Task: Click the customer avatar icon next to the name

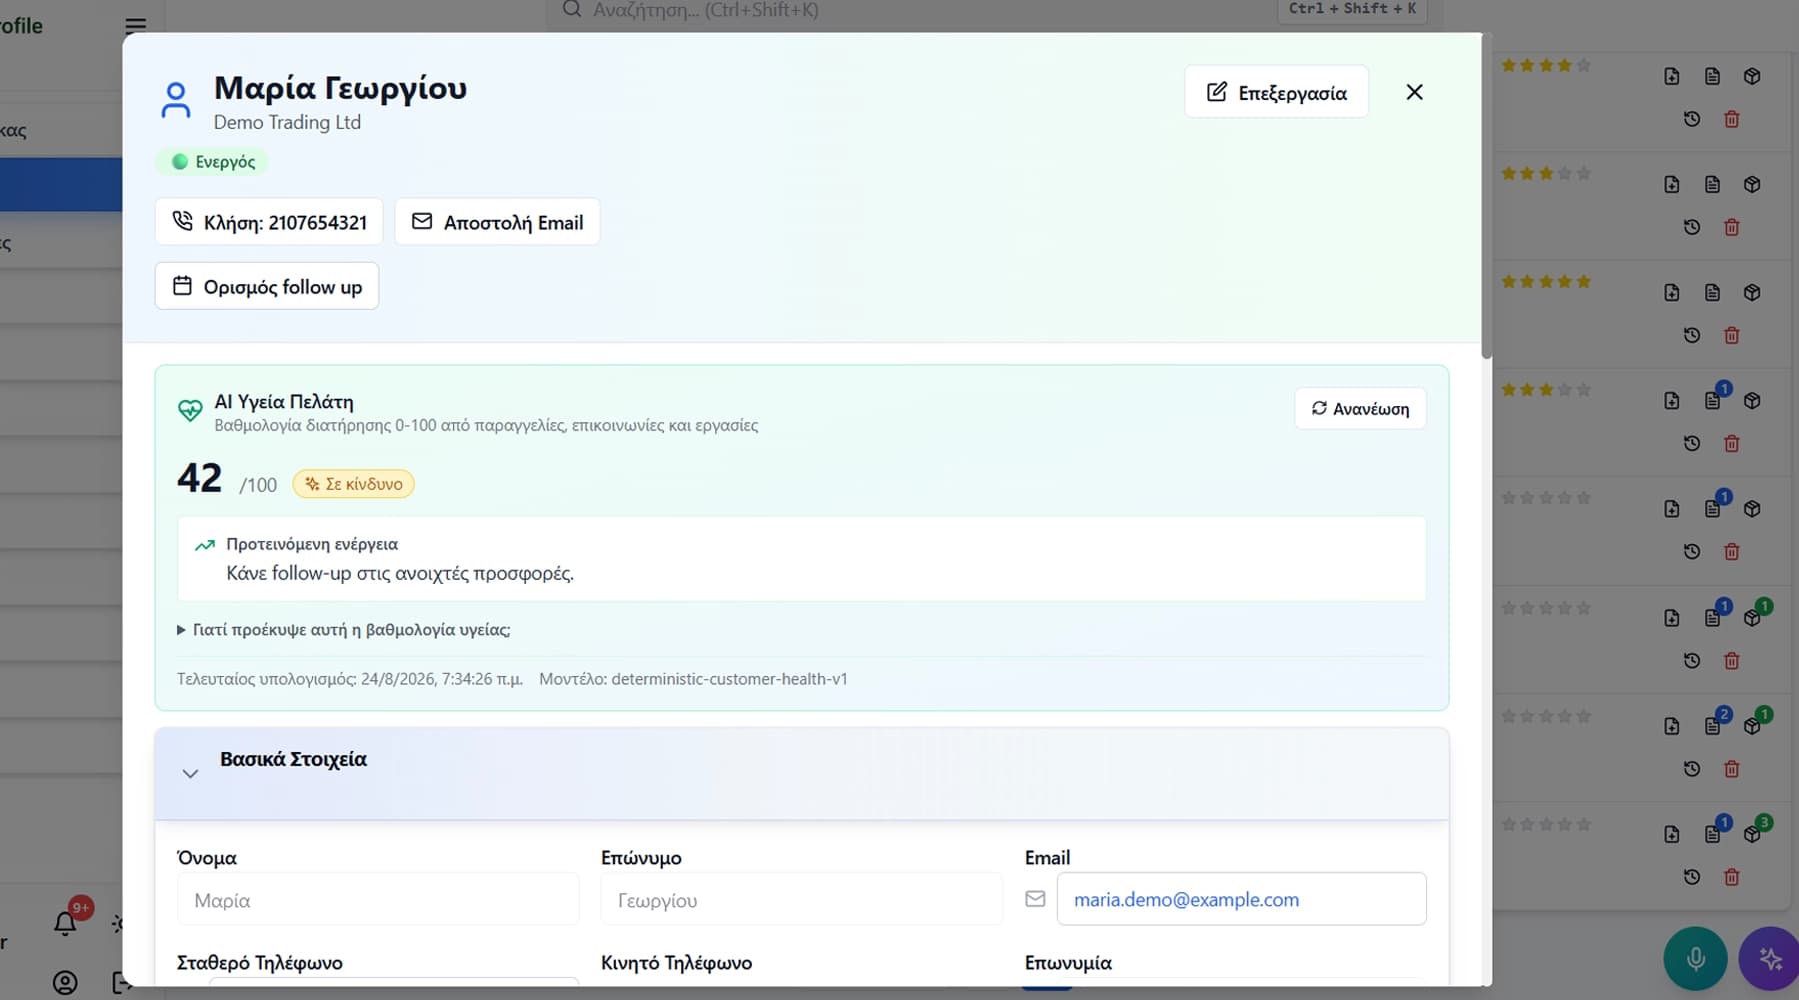Action: pyautogui.click(x=176, y=100)
